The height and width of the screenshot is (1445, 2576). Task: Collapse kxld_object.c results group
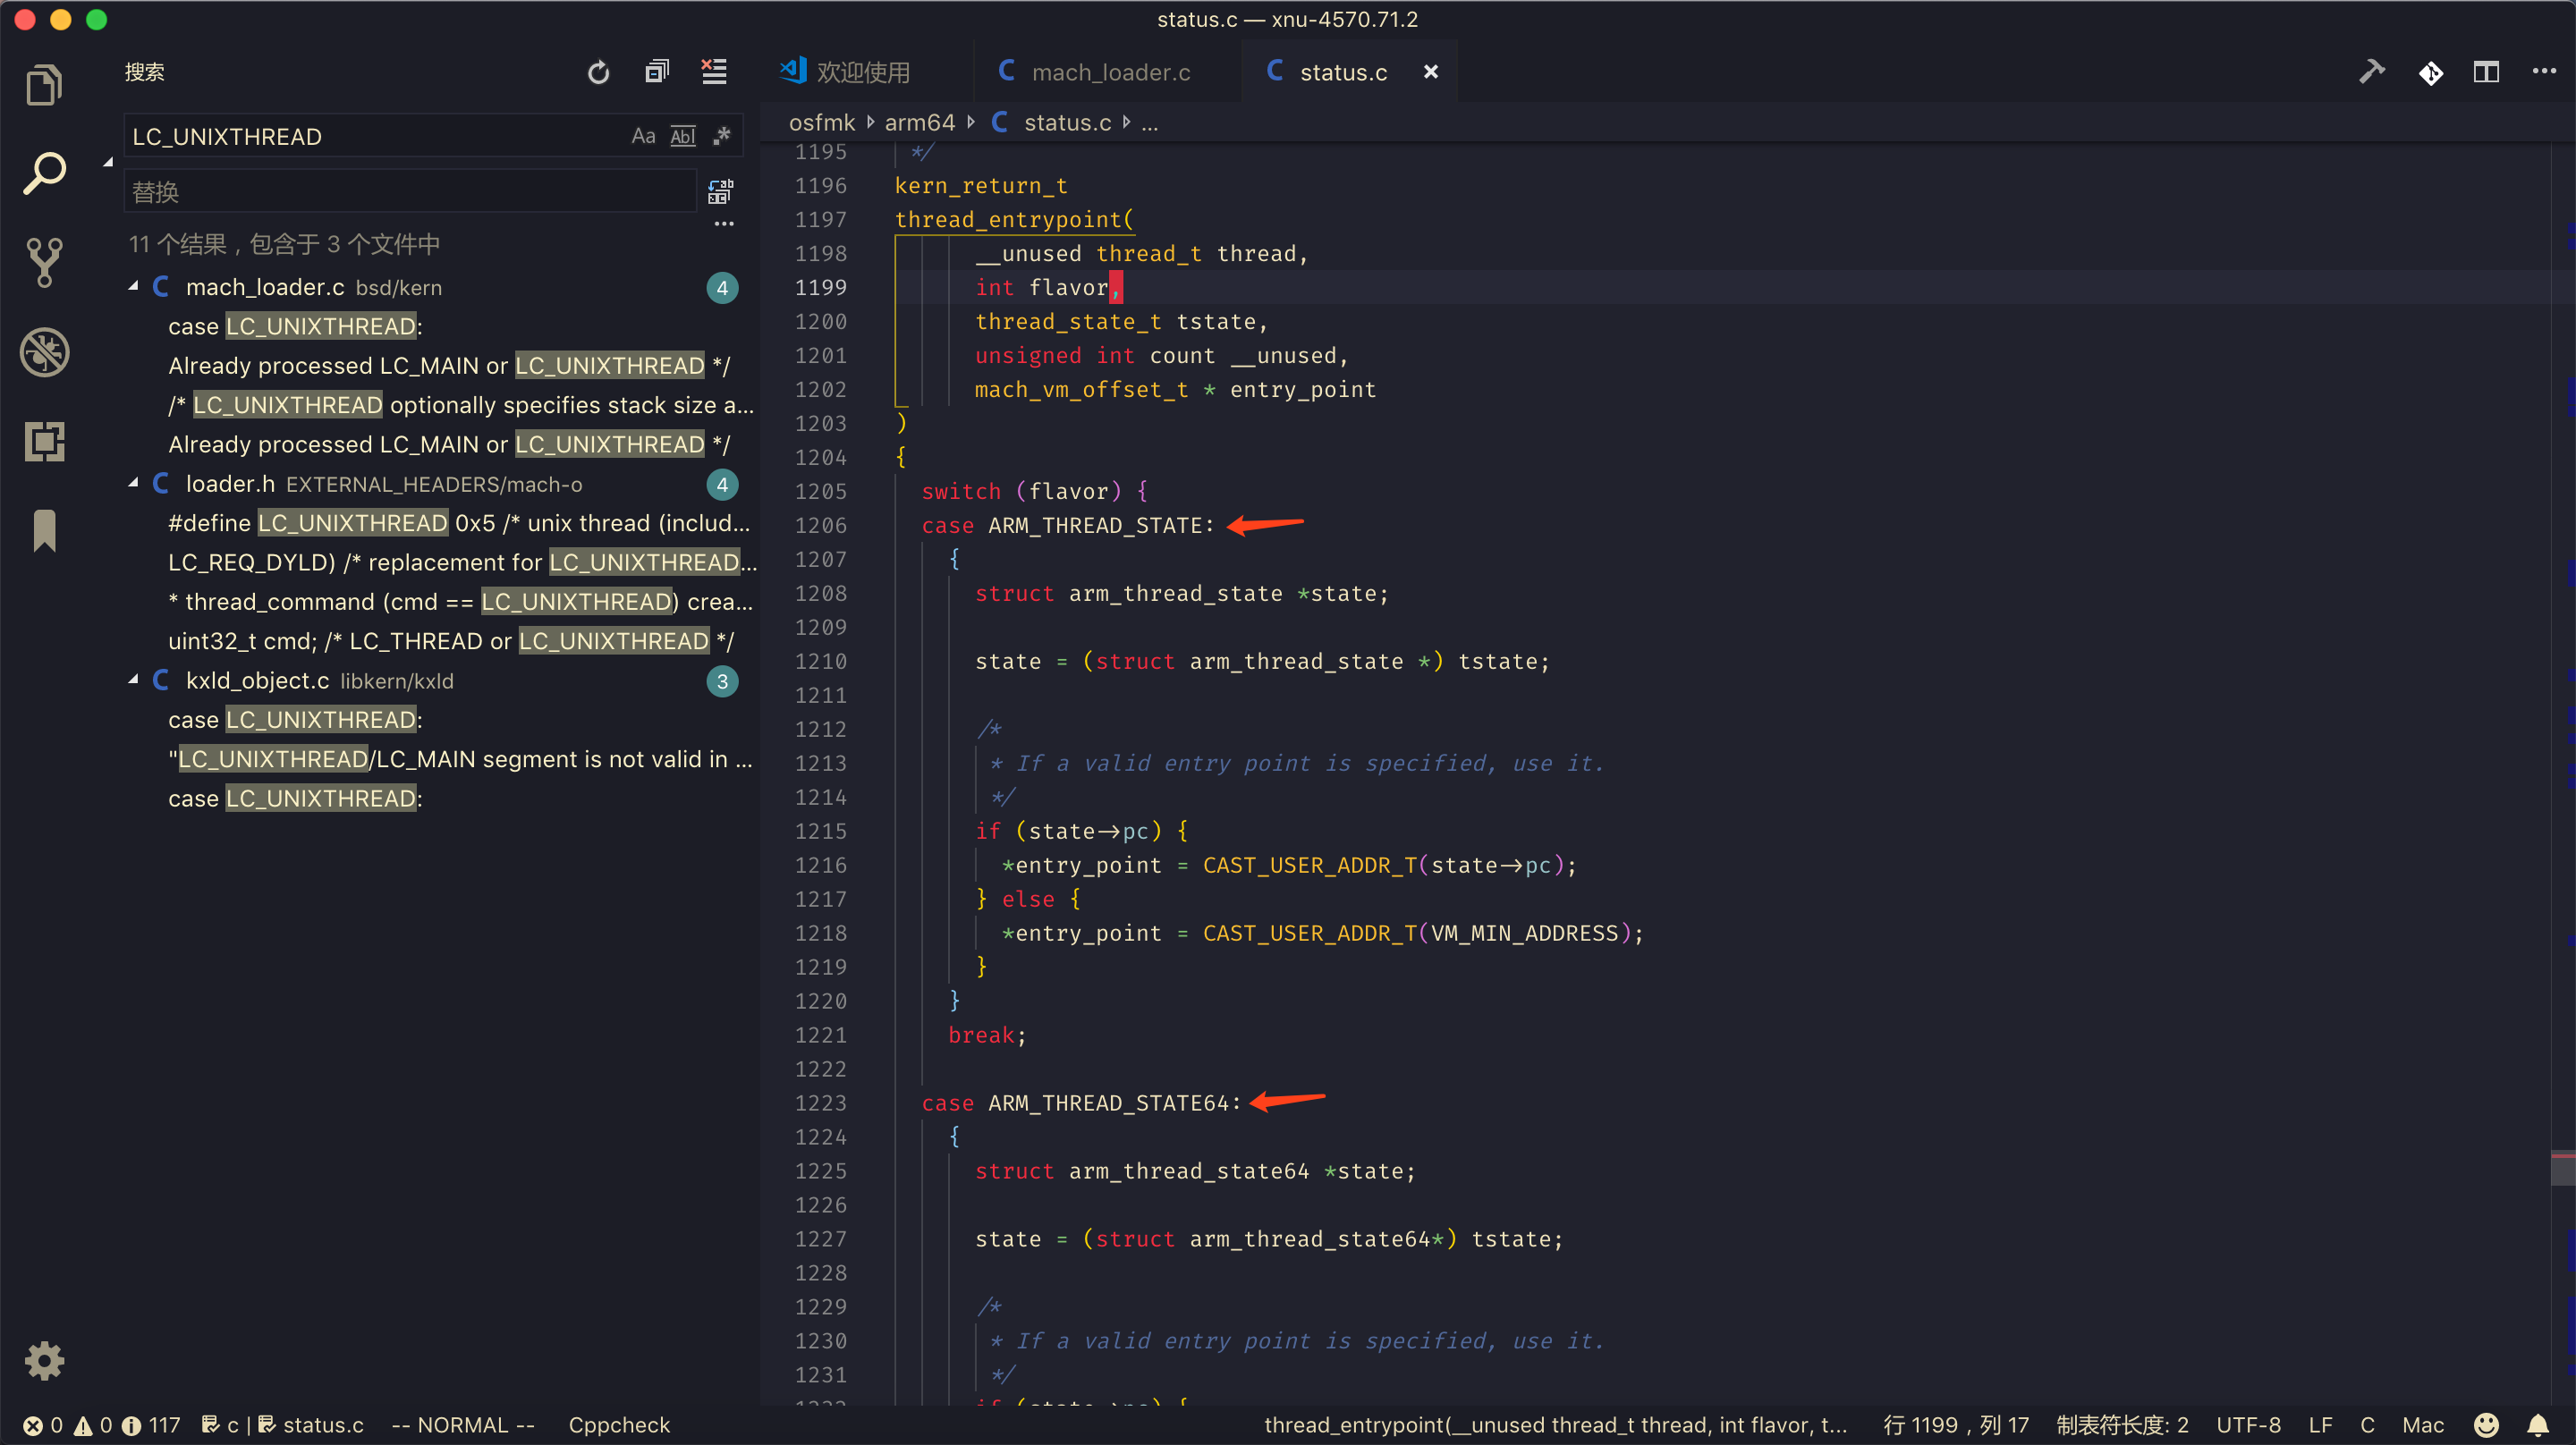click(134, 680)
